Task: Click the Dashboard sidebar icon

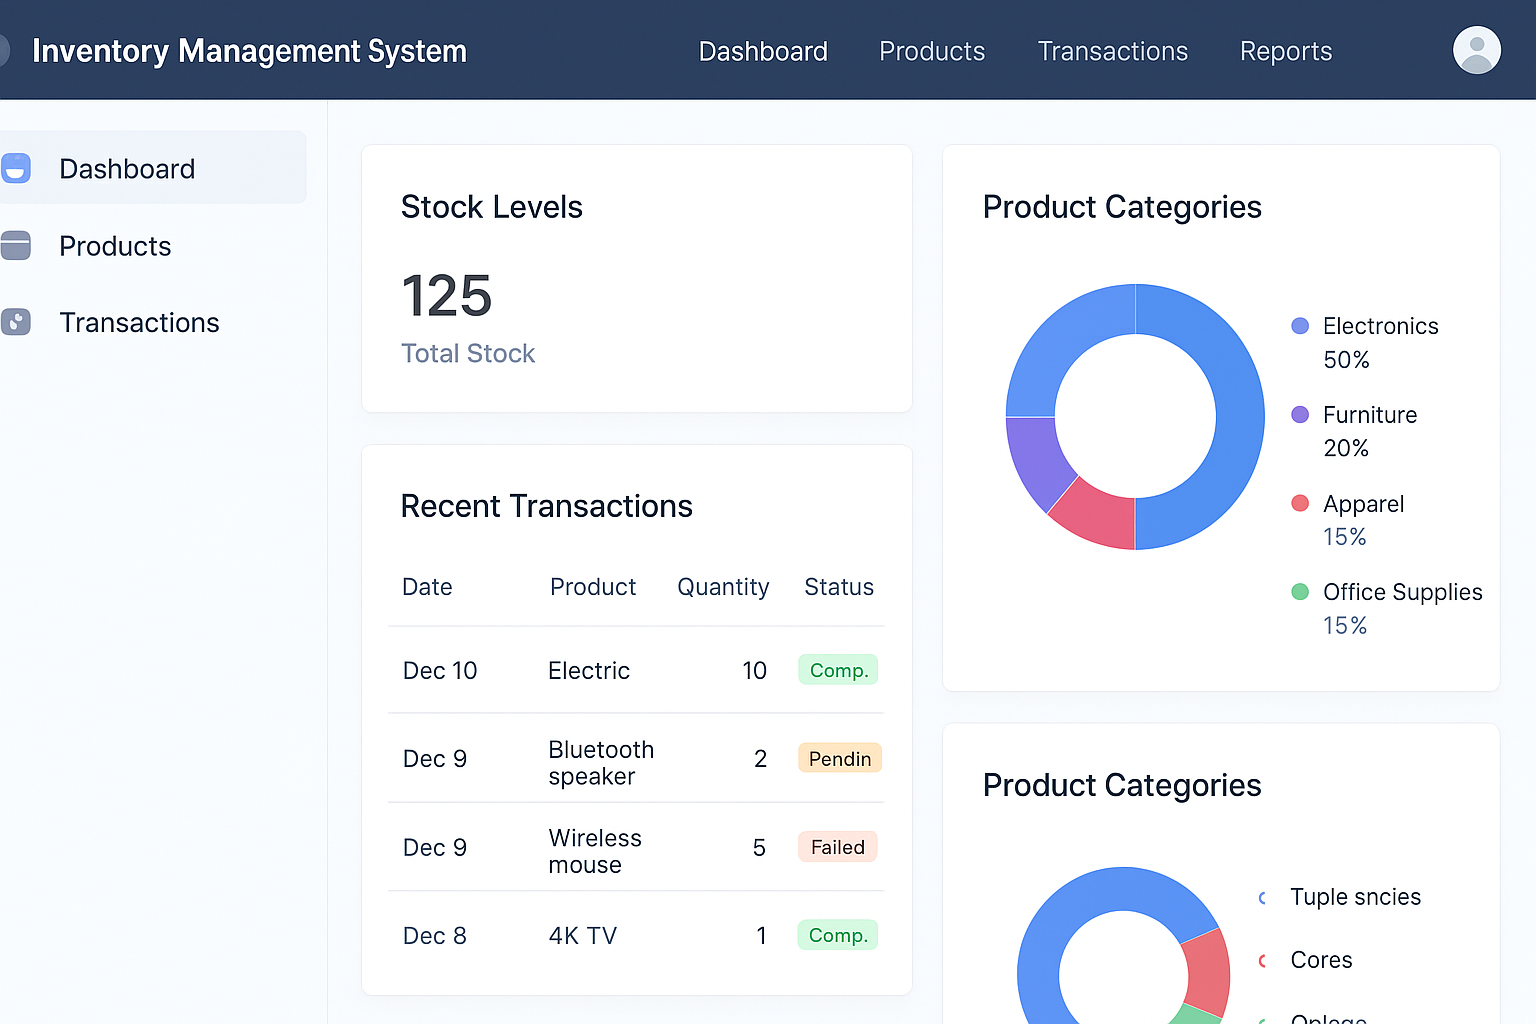Action: (x=16, y=168)
